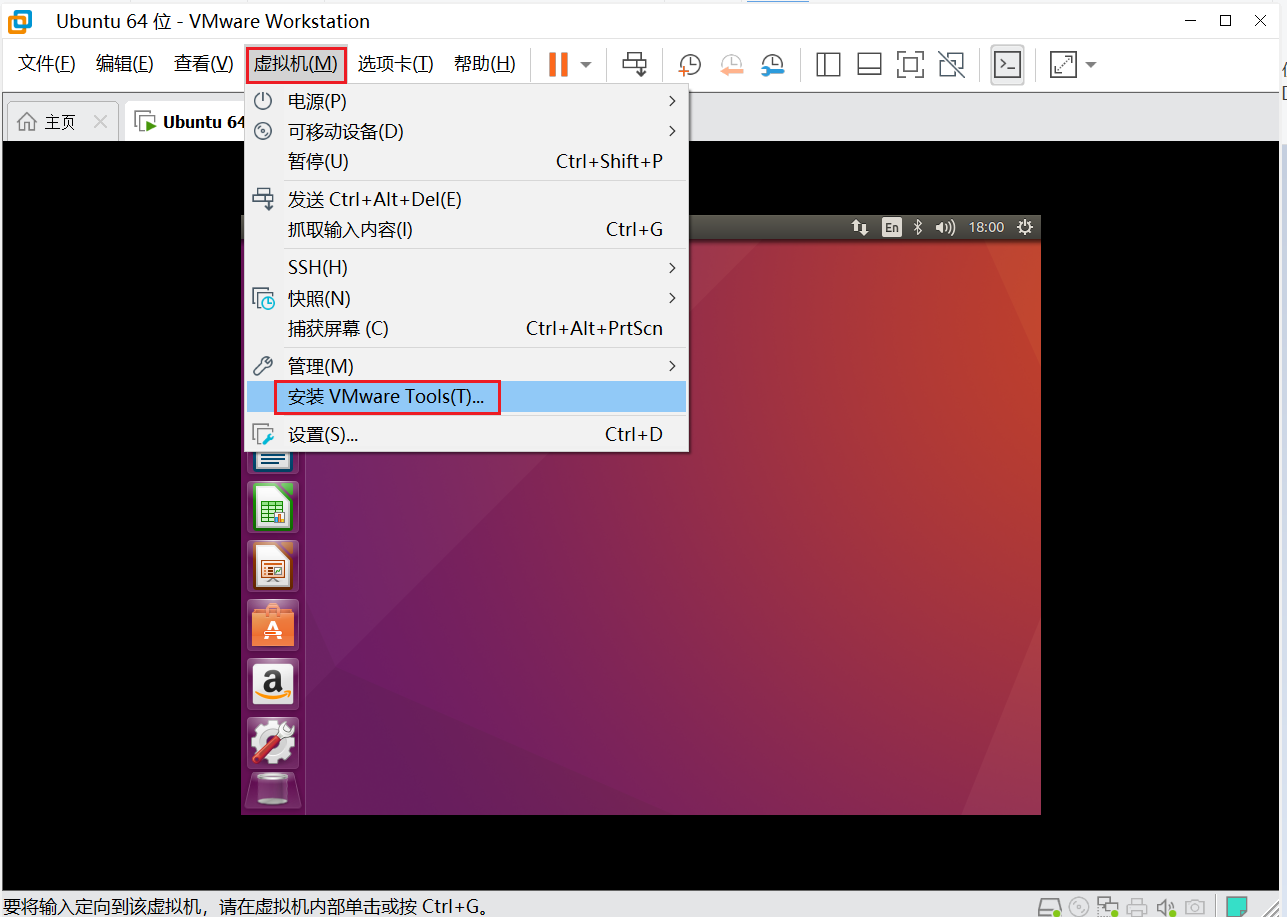Launch LibreOffice Calc from the launcher
Screen dimensions: 1287x917
[x=273, y=507]
